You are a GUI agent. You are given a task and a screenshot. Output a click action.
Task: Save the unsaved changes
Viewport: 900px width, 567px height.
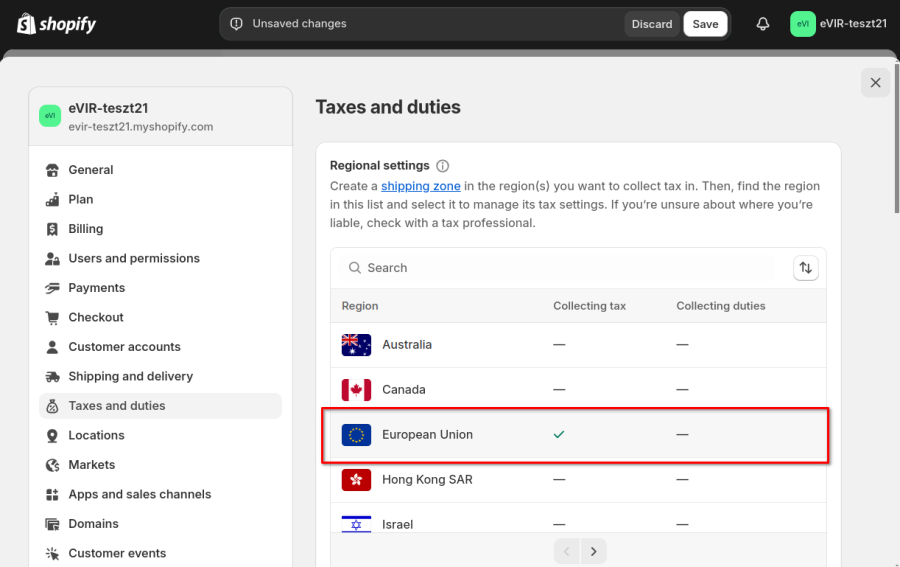tap(705, 24)
